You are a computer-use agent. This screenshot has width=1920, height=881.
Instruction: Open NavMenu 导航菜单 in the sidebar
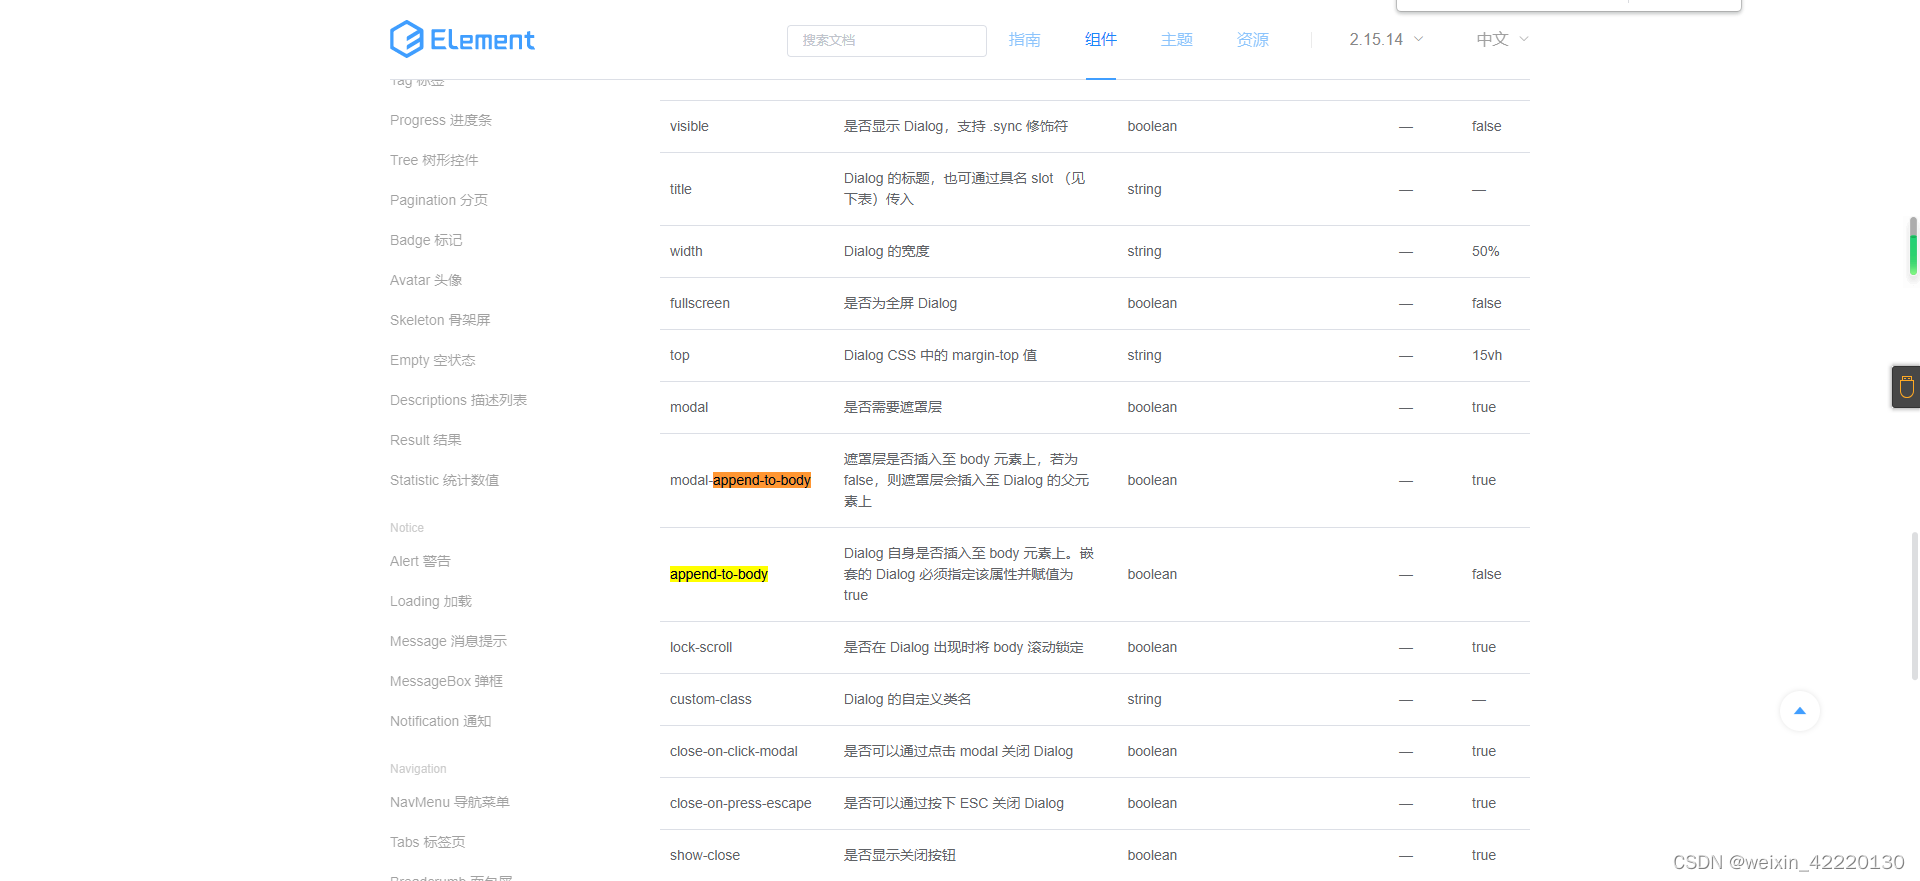point(450,802)
